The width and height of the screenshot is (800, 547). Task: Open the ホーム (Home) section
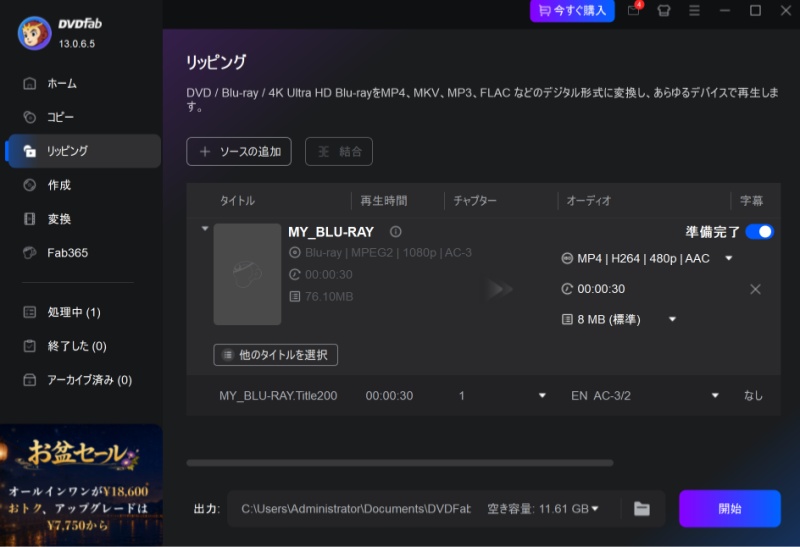[x=84, y=83]
